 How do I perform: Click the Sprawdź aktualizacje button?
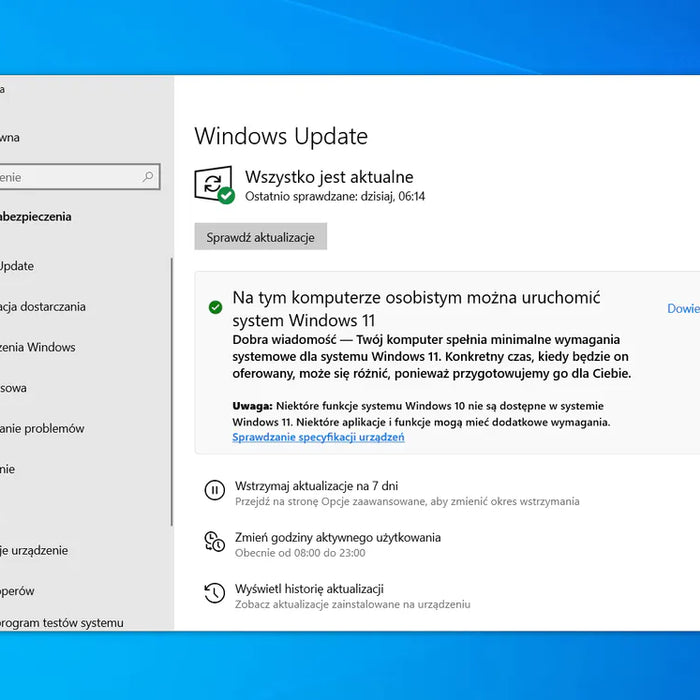pyautogui.click(x=260, y=237)
